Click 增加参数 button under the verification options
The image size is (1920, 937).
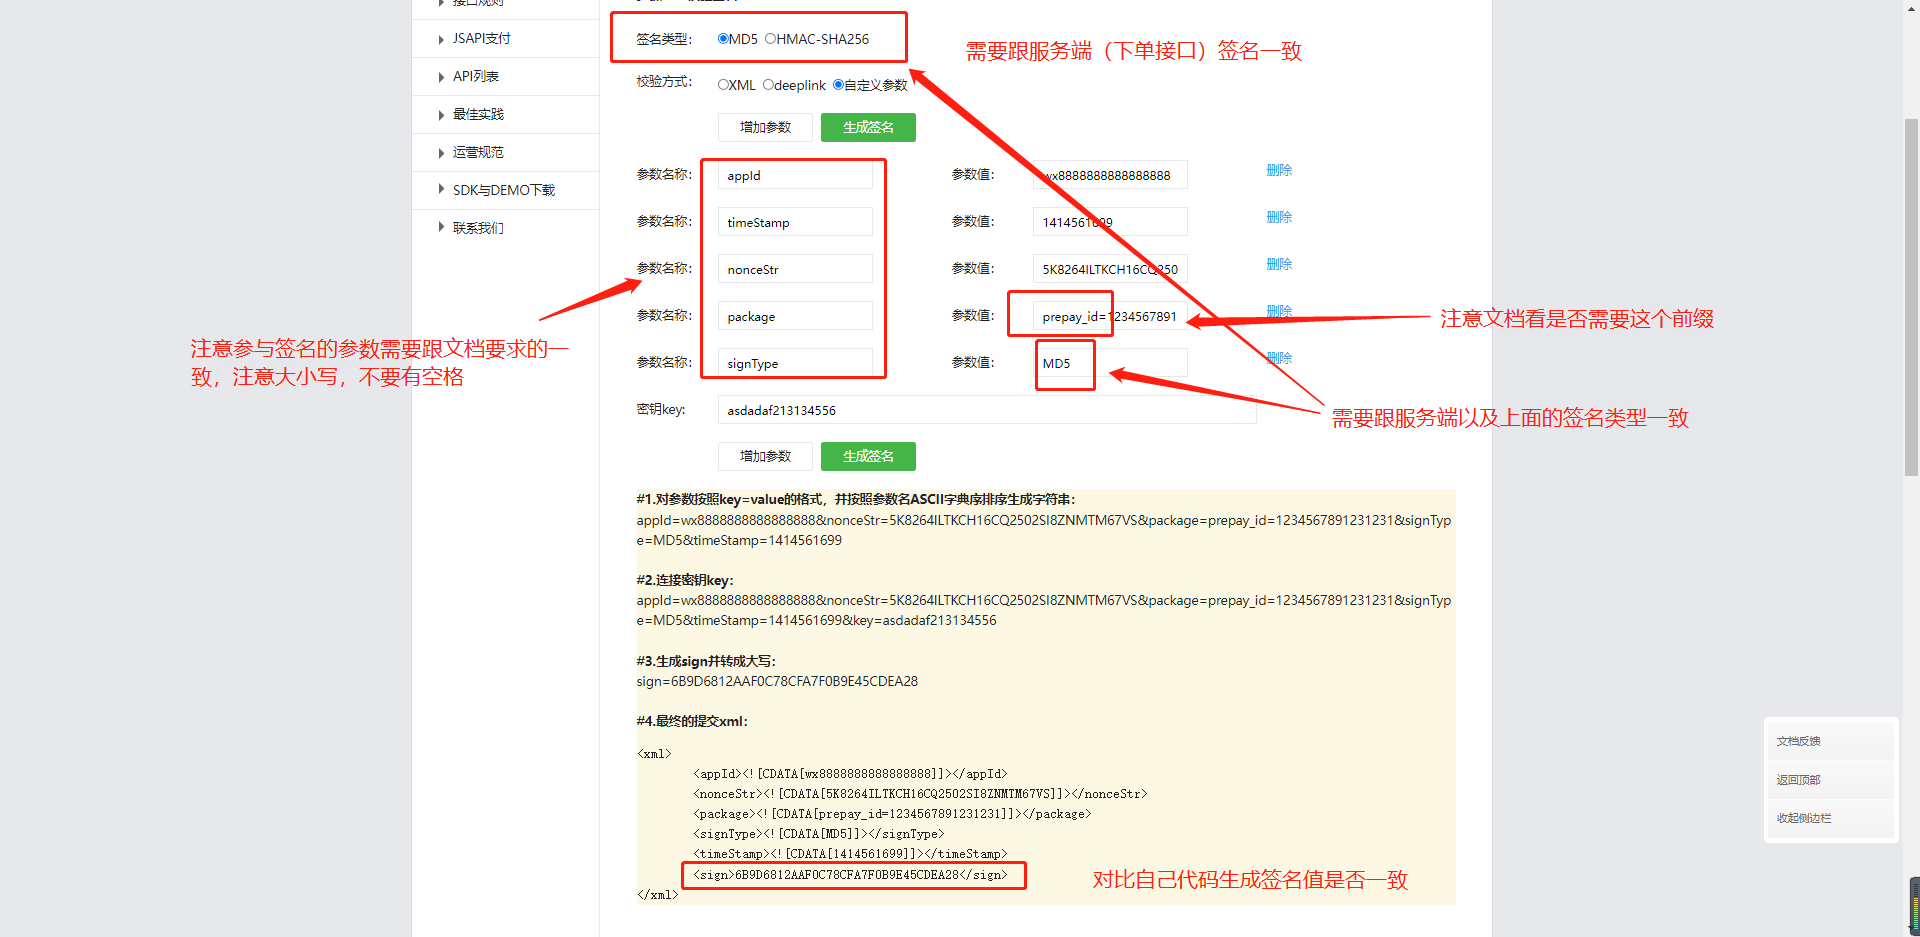coord(765,127)
